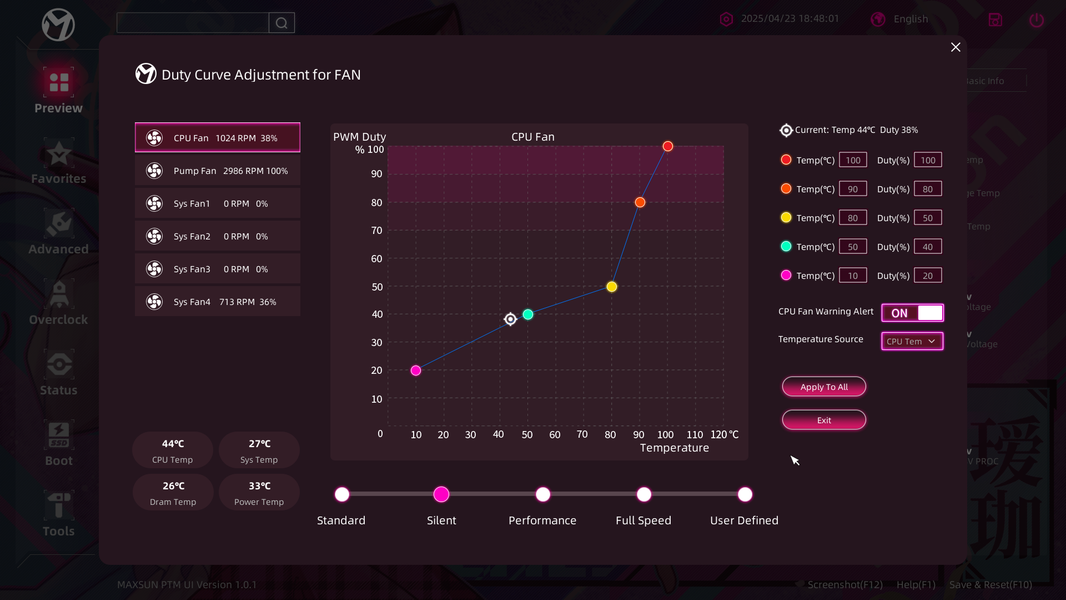Choose the Full Speed preset dot
Viewport: 1066px width, 600px height.
643,495
